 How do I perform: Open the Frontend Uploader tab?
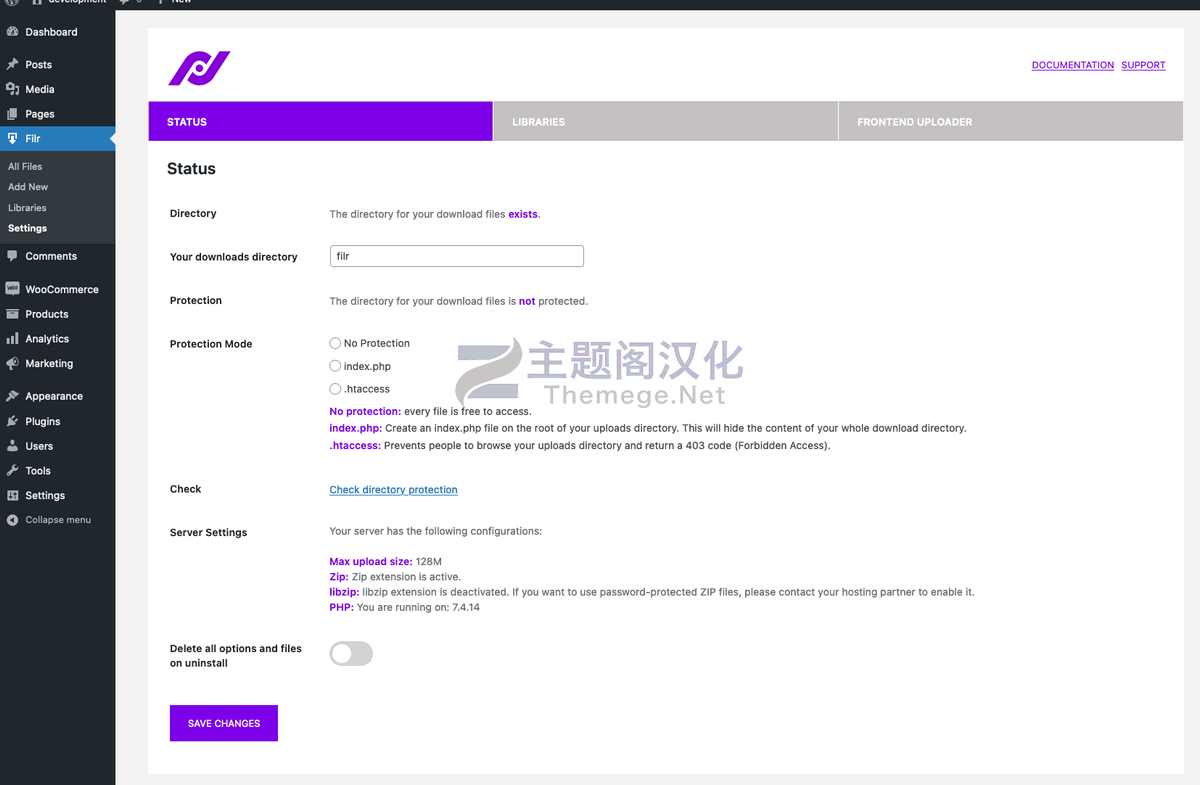tap(1011, 121)
